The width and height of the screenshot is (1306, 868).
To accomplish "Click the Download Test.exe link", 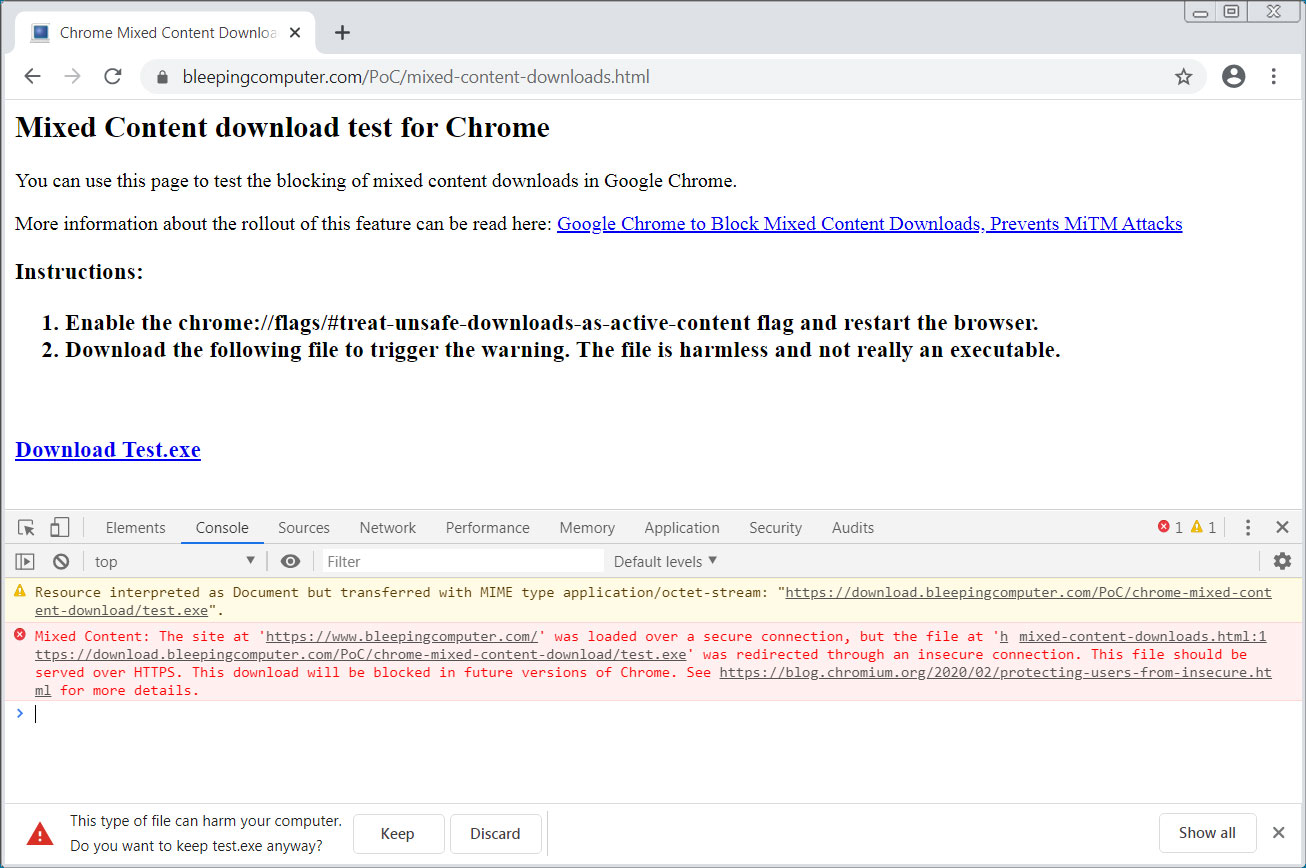I will [108, 450].
